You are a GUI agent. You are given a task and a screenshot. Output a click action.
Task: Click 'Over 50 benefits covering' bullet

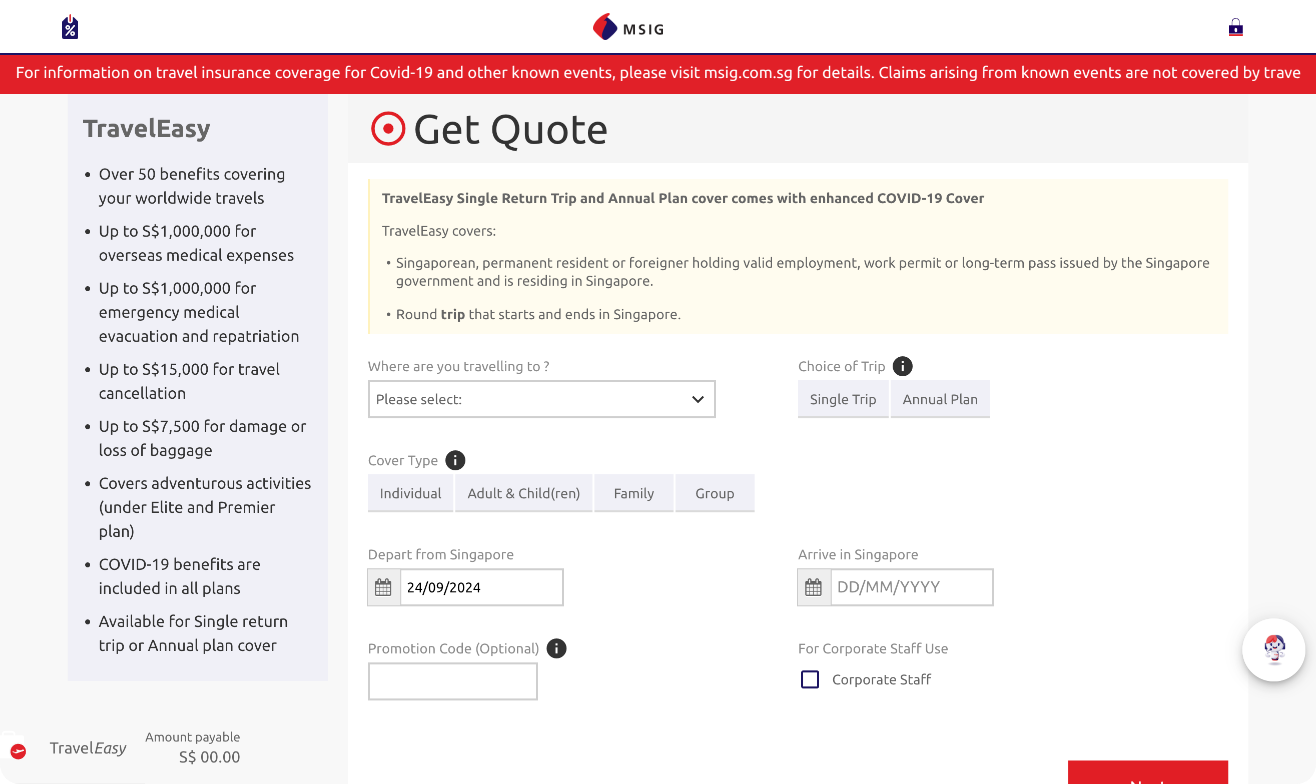tap(192, 186)
